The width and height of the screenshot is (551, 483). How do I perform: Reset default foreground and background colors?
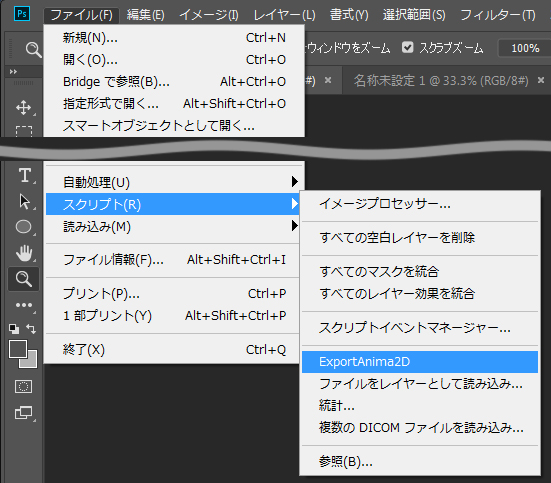[x=14, y=329]
